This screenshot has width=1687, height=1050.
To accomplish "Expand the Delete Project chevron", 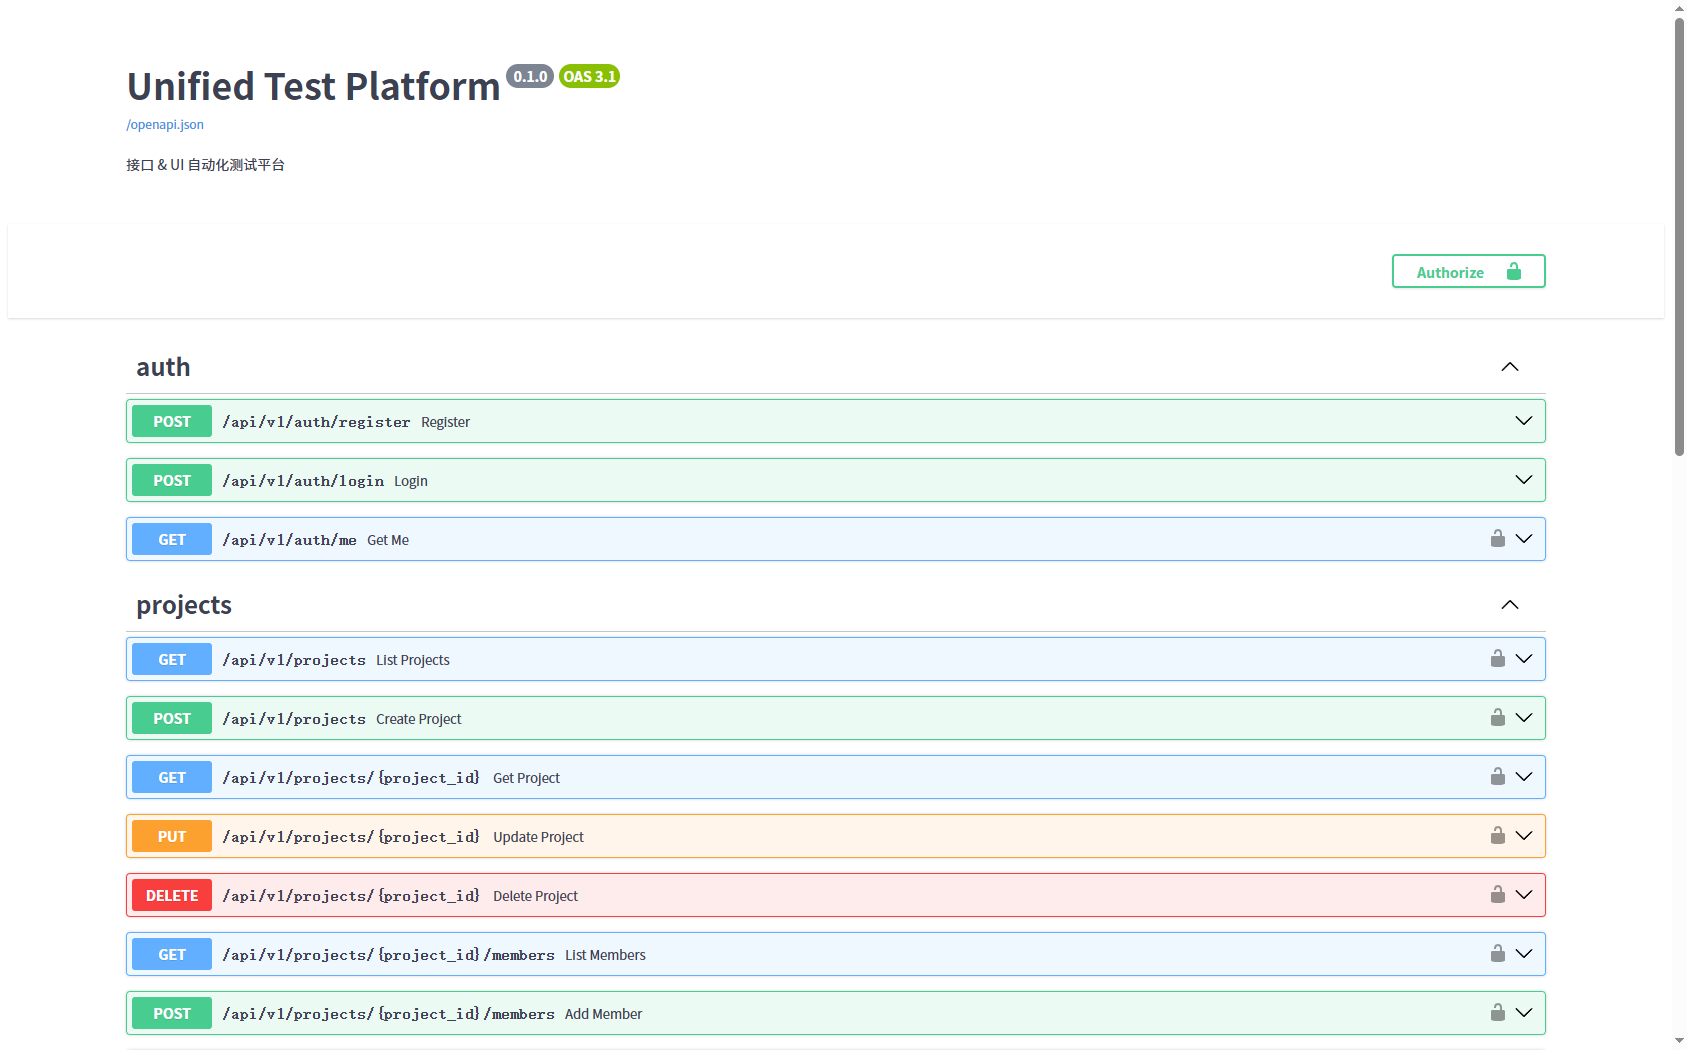I will coord(1524,895).
